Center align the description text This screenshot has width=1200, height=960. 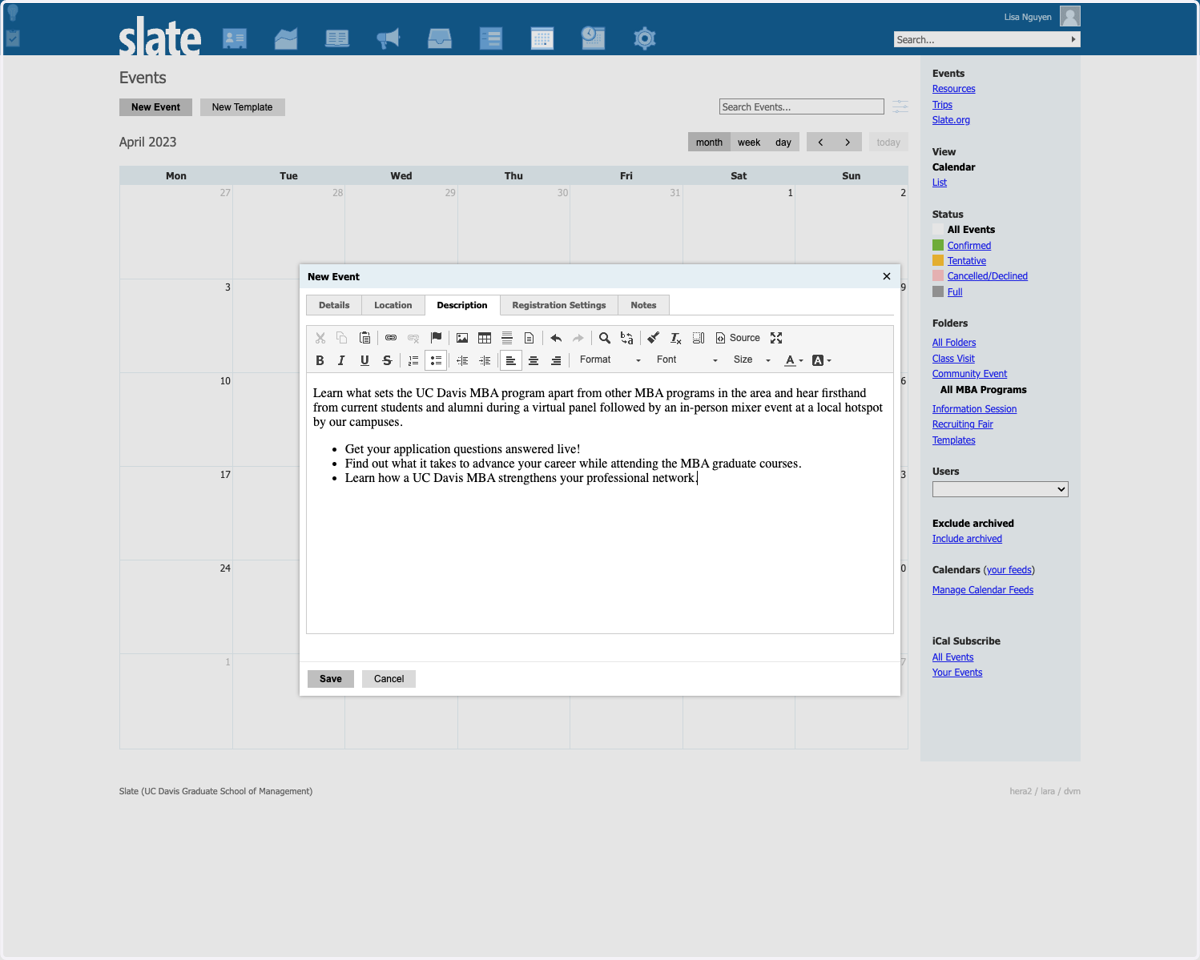point(533,360)
